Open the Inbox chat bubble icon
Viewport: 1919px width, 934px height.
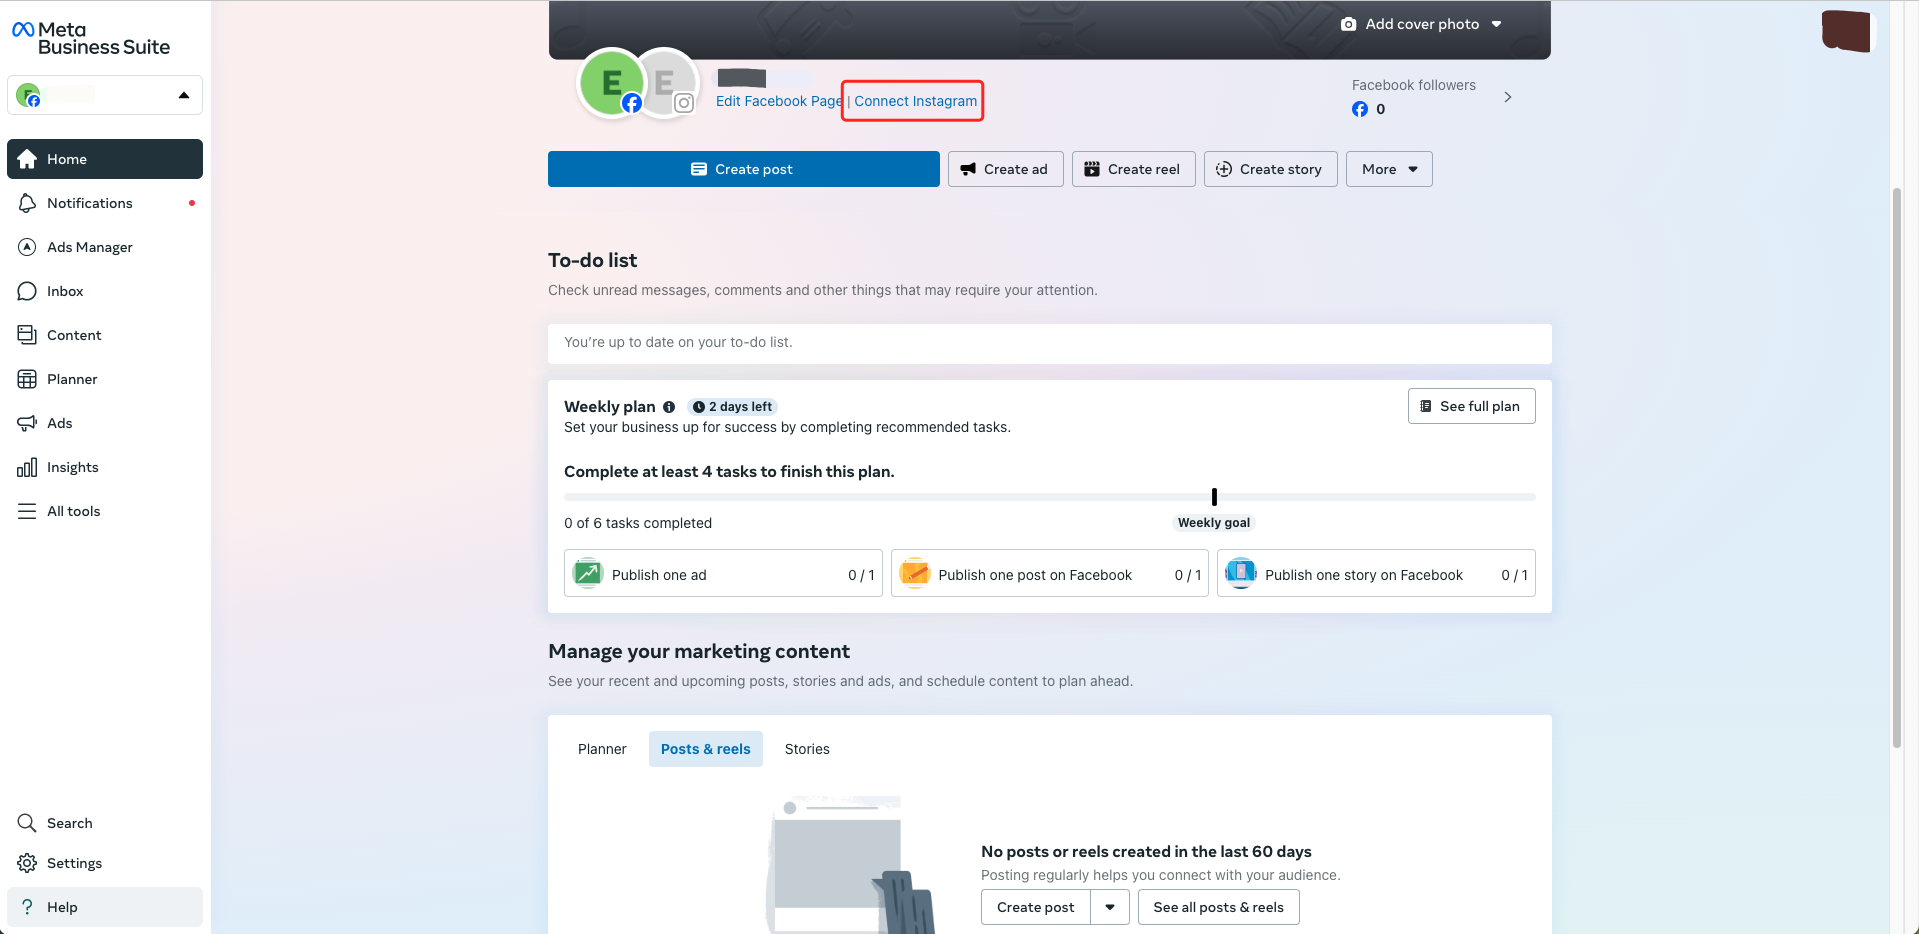[x=27, y=291]
